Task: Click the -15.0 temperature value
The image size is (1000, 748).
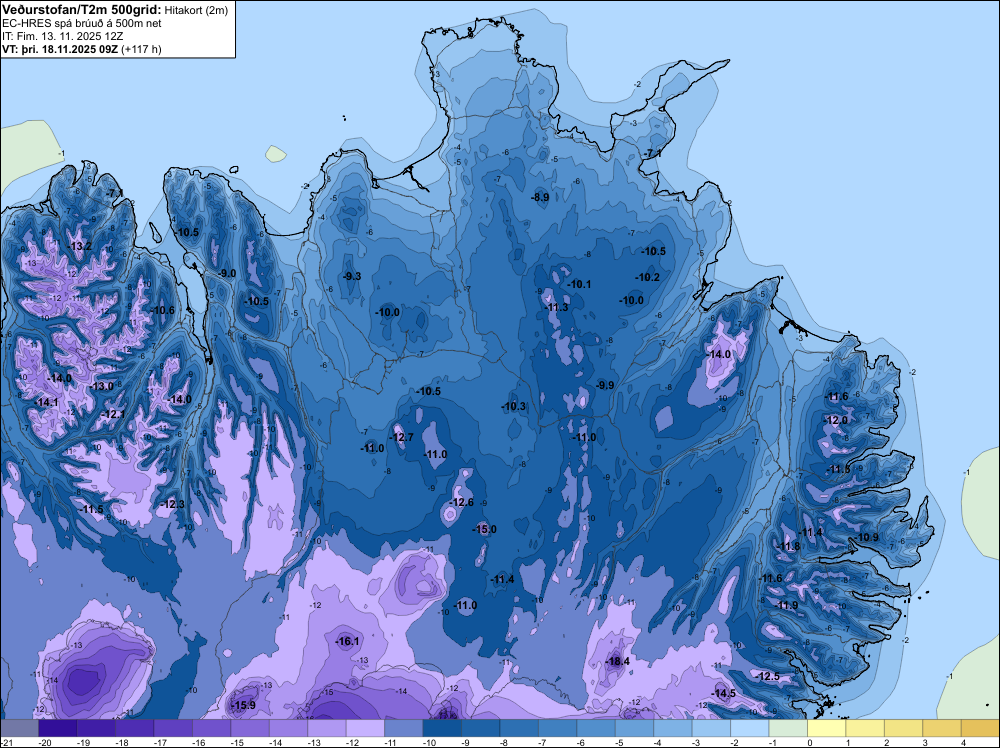Action: [x=484, y=529]
